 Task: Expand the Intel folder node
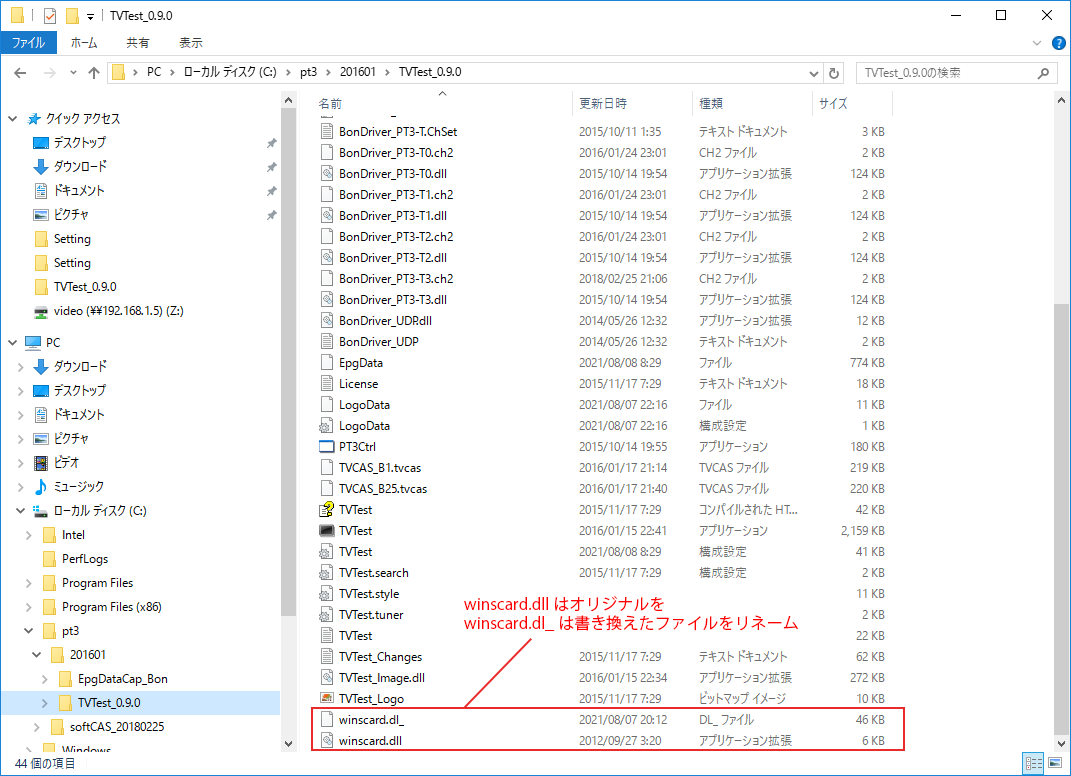29,535
